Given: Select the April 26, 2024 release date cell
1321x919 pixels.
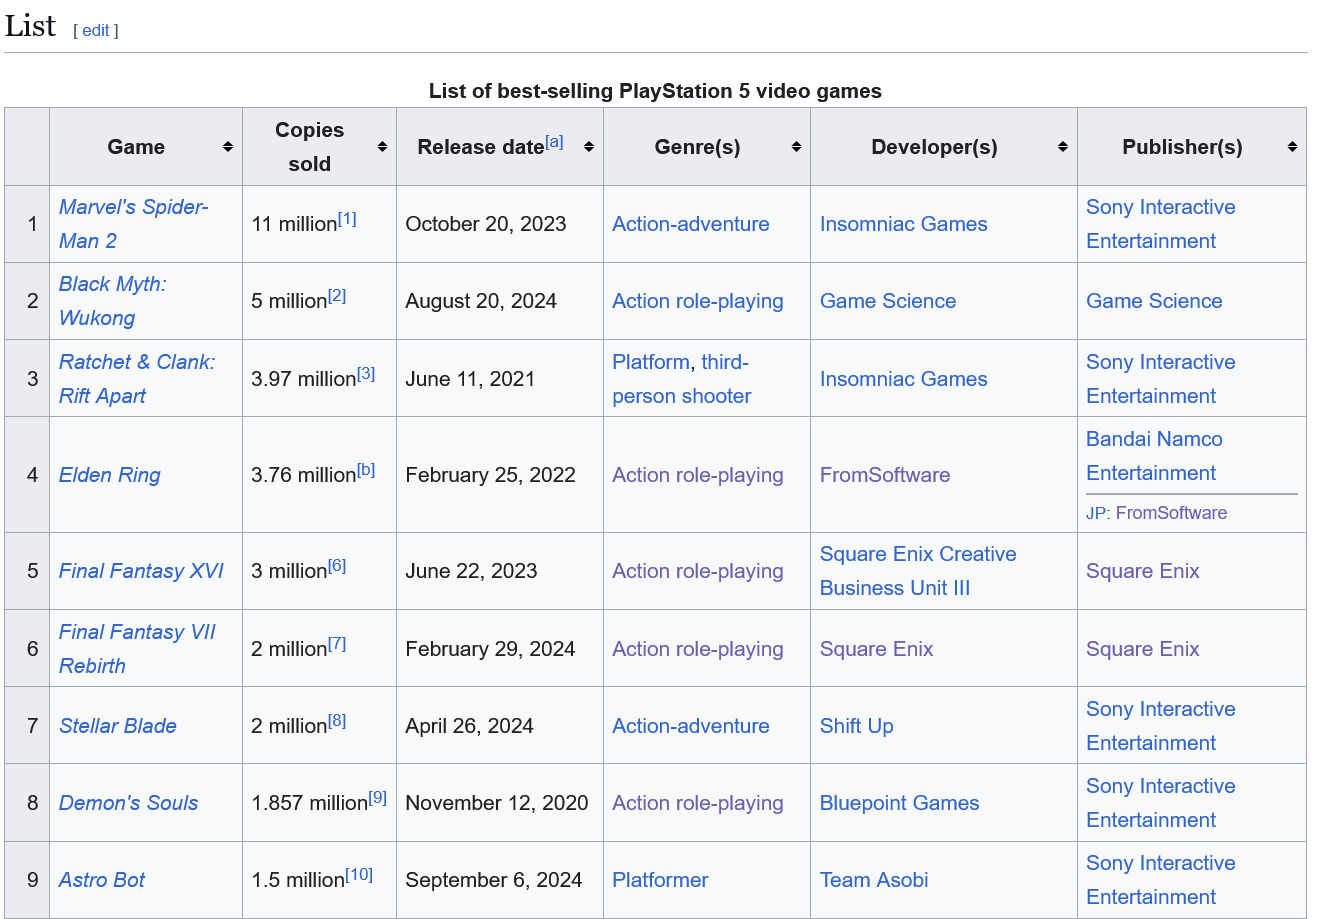Looking at the screenshot, I should [500, 726].
